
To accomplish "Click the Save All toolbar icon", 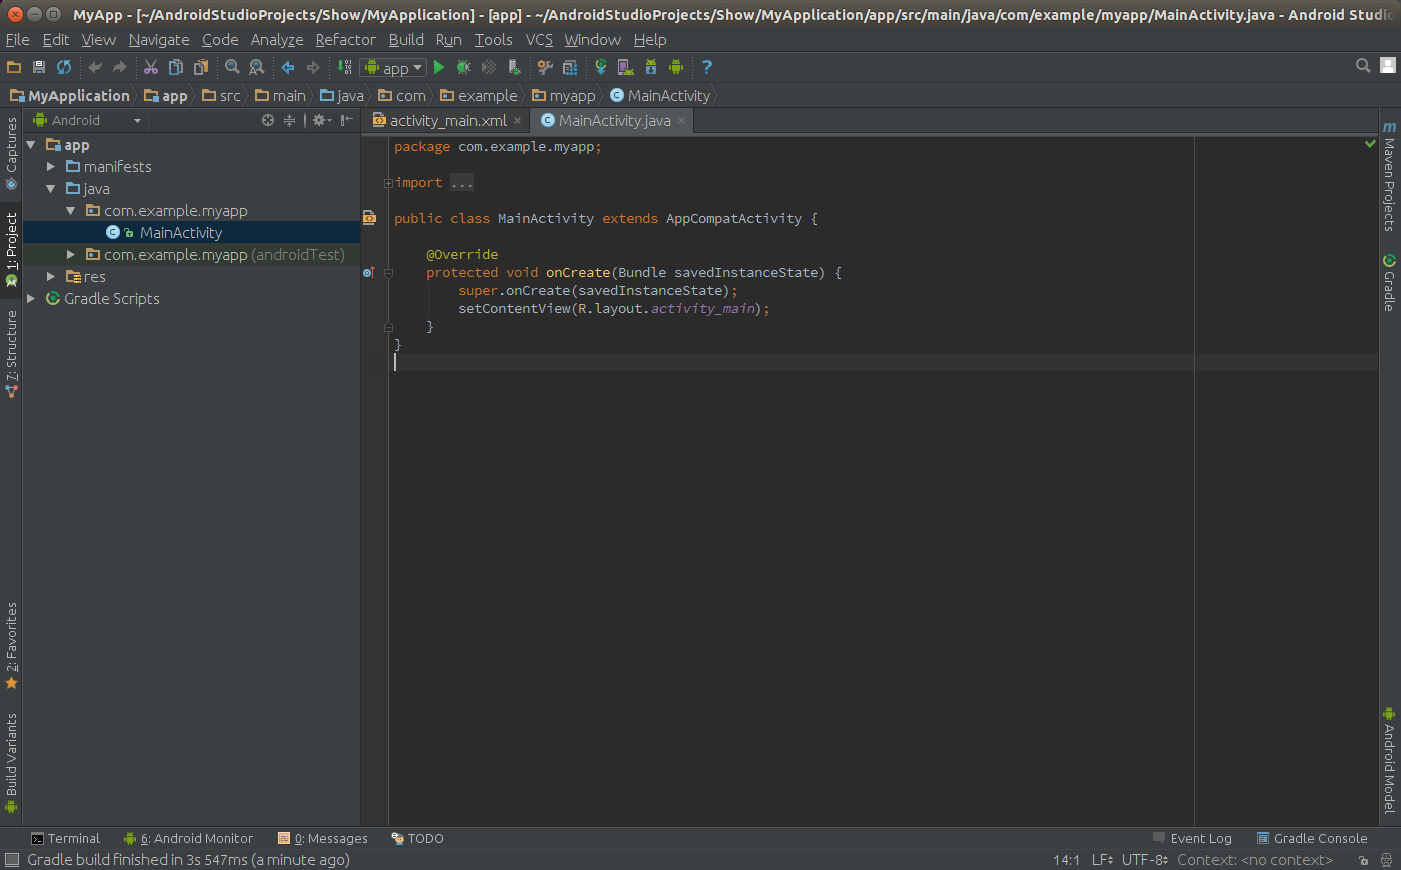I will tap(39, 67).
